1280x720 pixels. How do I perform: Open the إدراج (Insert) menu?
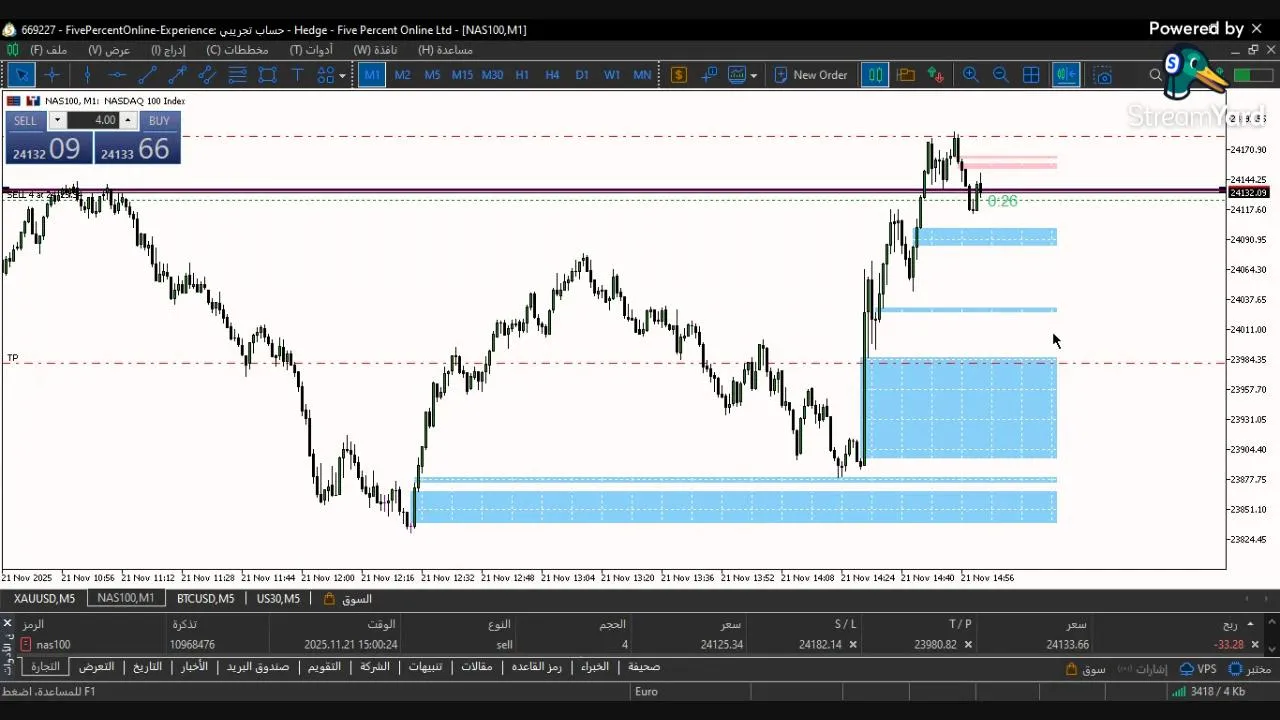(x=168, y=49)
